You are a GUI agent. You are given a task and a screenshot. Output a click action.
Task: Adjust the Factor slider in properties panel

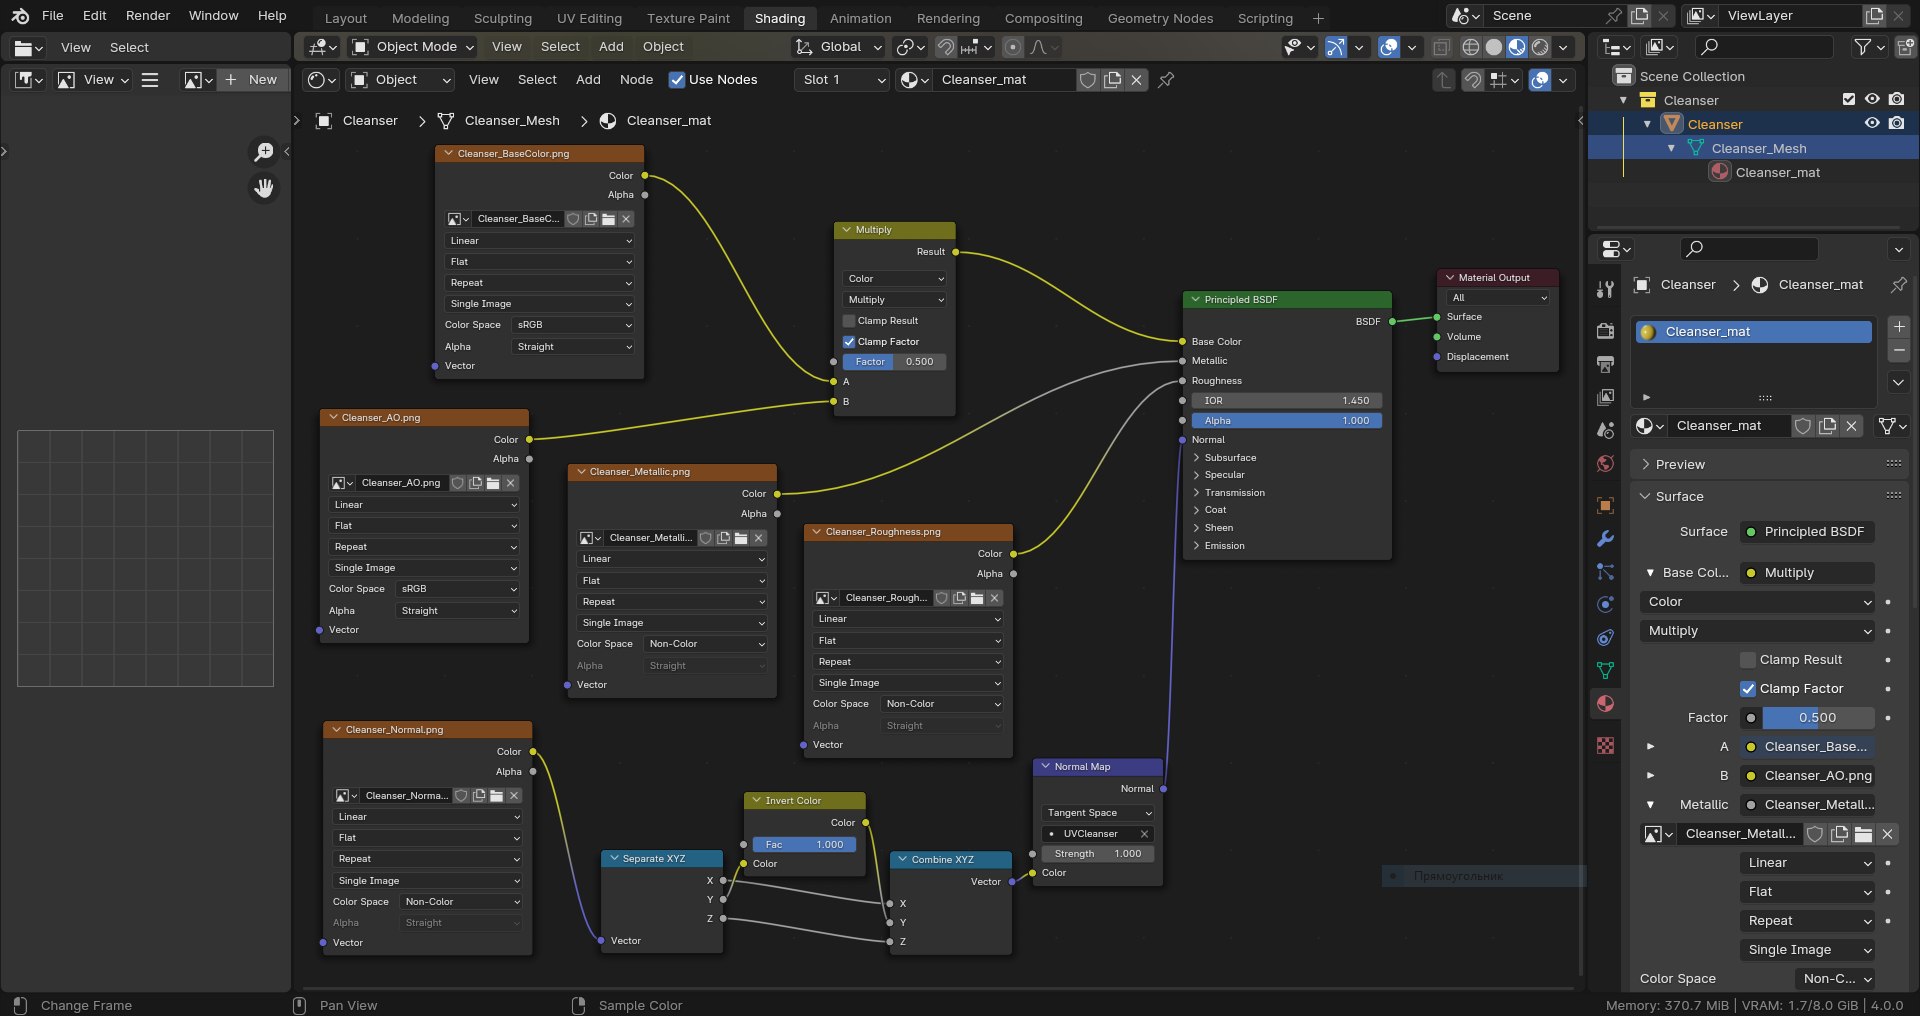[x=1817, y=718]
